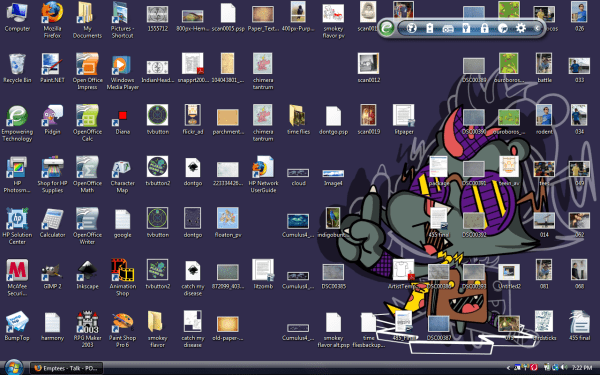Open the volume speaker tray icon

click(x=564, y=368)
